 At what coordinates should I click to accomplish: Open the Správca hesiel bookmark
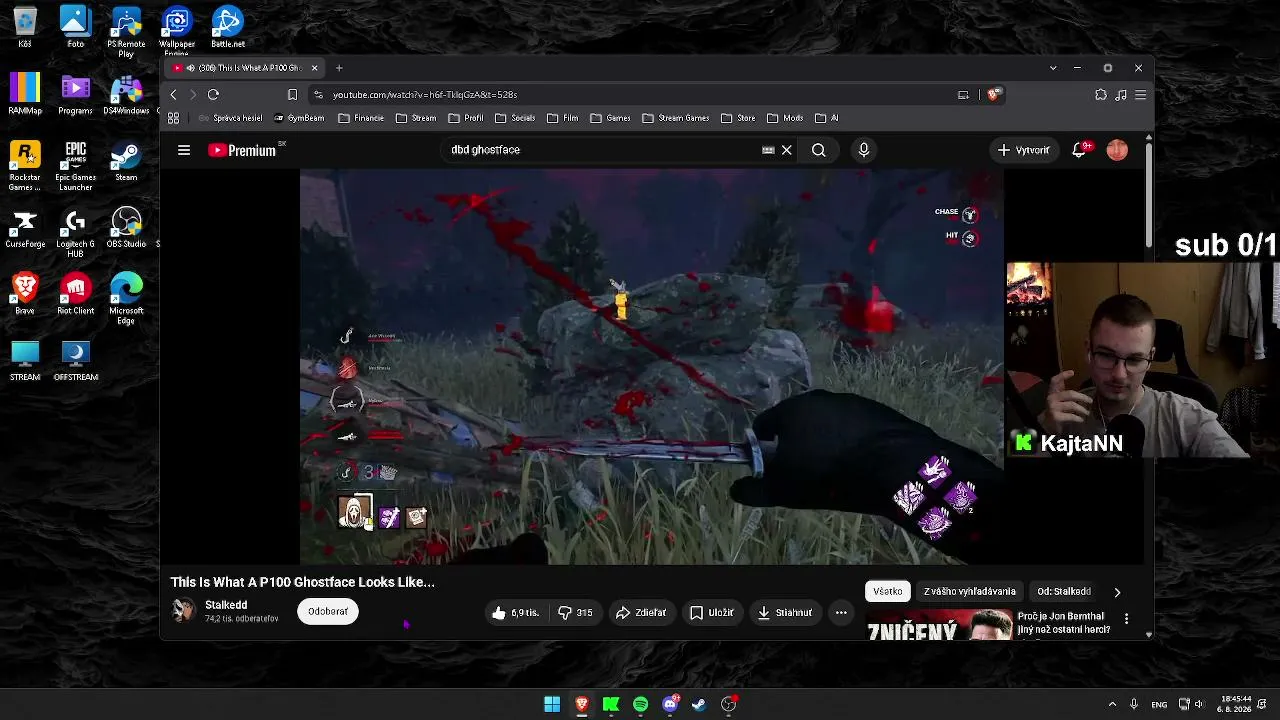(x=230, y=118)
